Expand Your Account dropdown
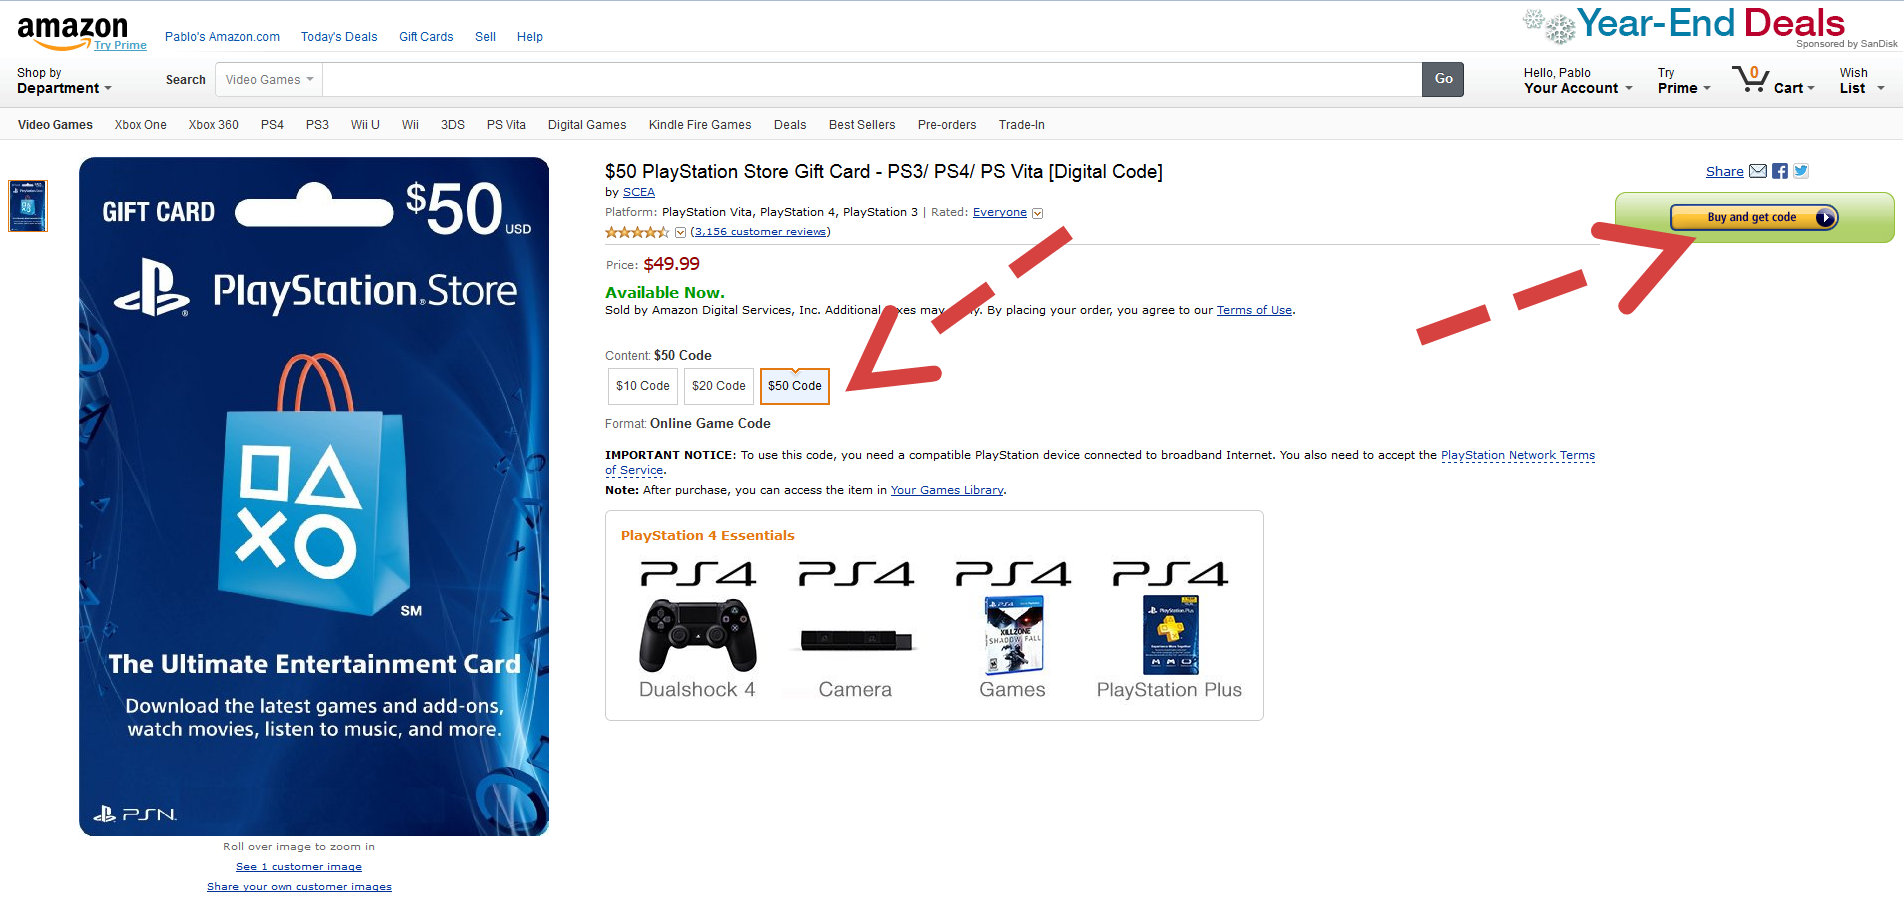Image resolution: width=1904 pixels, height=920 pixels. coord(1578,81)
